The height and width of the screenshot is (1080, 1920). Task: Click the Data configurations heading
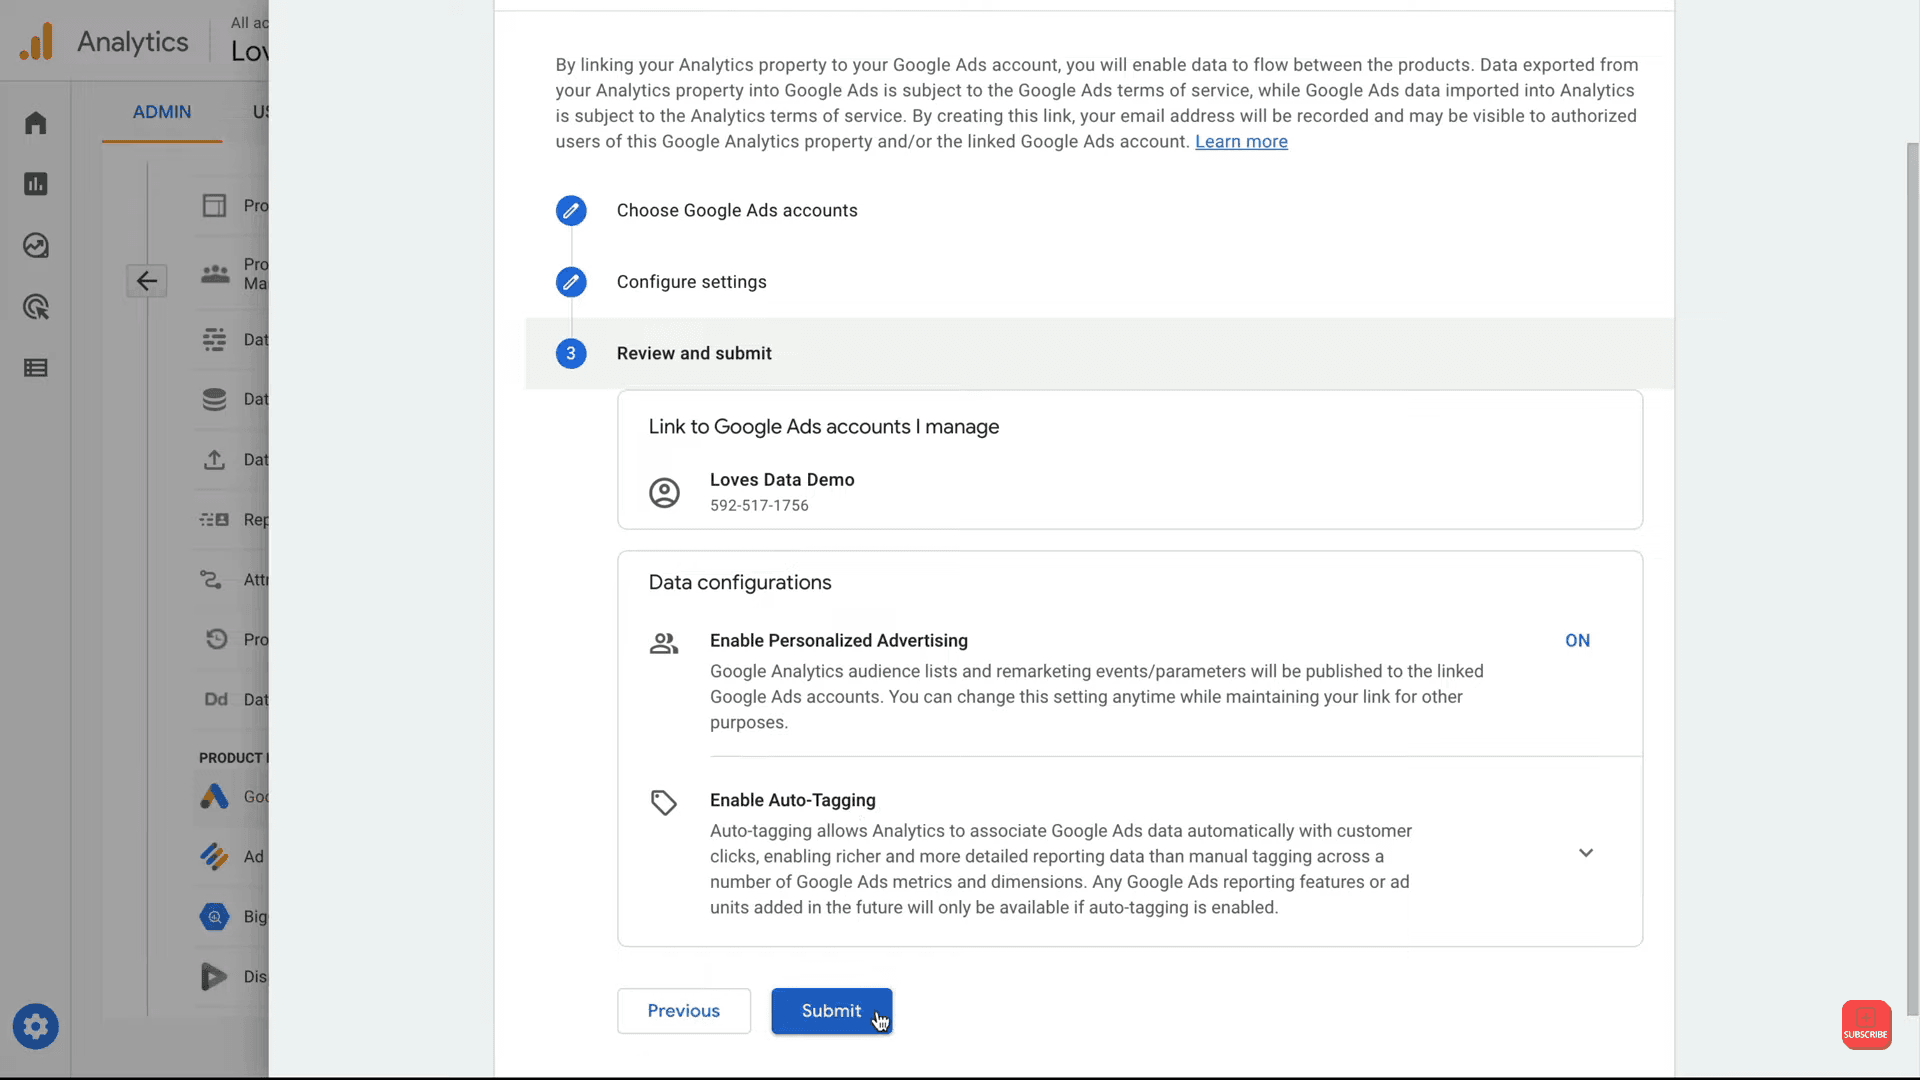point(740,583)
